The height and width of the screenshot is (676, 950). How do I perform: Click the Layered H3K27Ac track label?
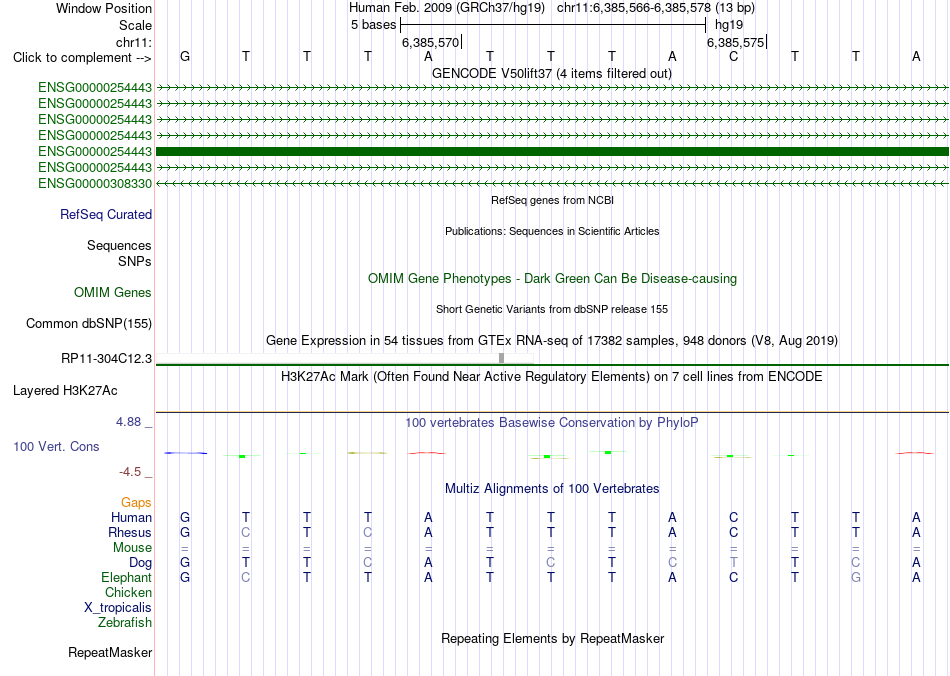coord(65,391)
